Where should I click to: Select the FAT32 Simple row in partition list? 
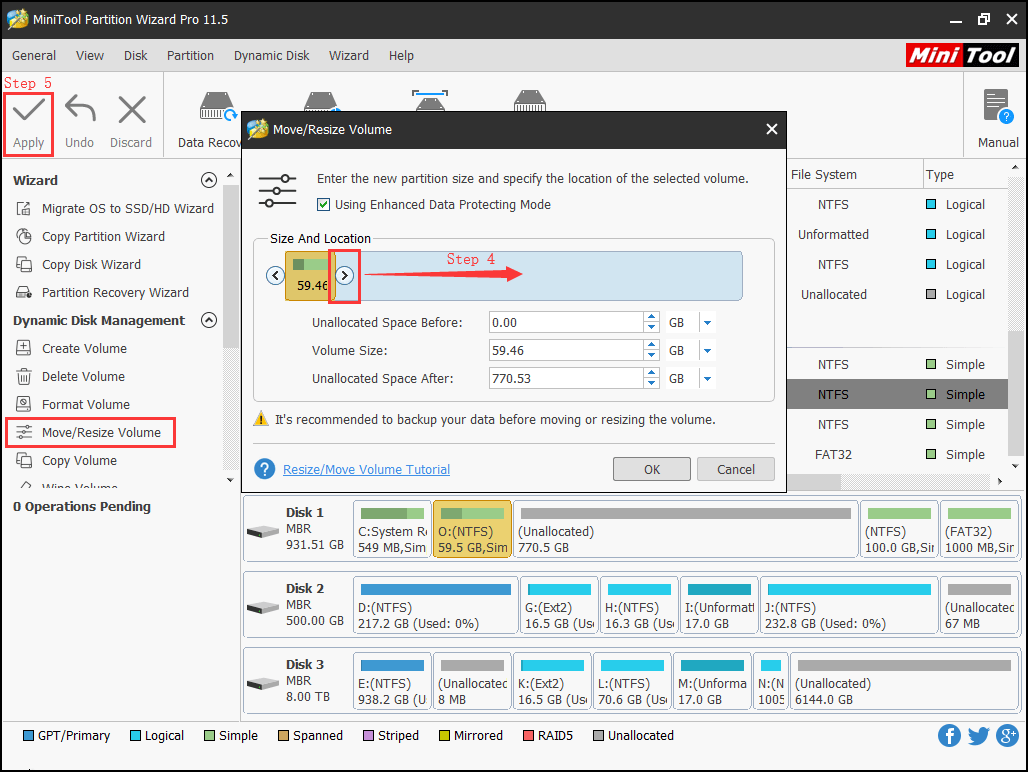click(x=897, y=455)
